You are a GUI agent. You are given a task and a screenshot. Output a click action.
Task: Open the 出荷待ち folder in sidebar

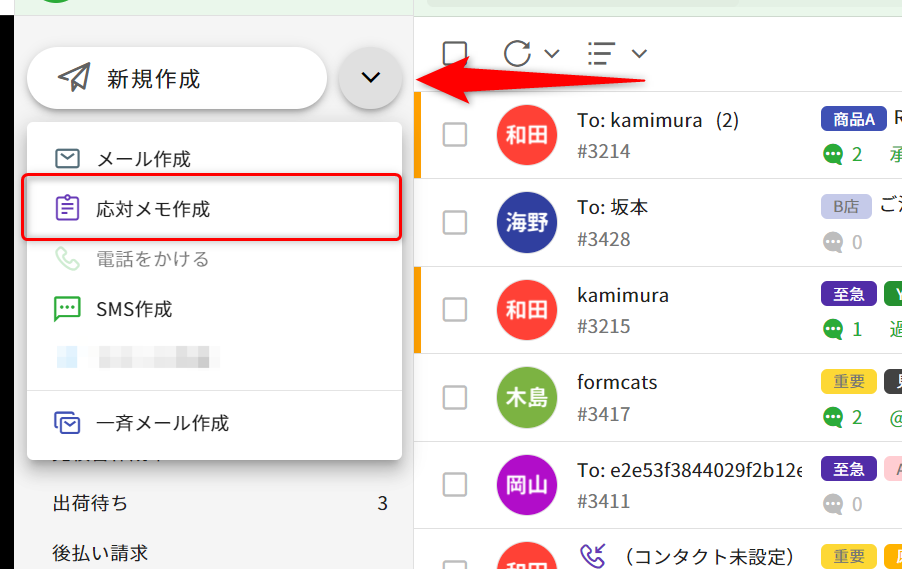[x=90, y=503]
